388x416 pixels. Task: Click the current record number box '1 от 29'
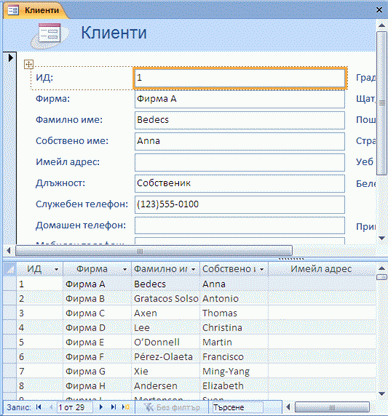(x=75, y=407)
